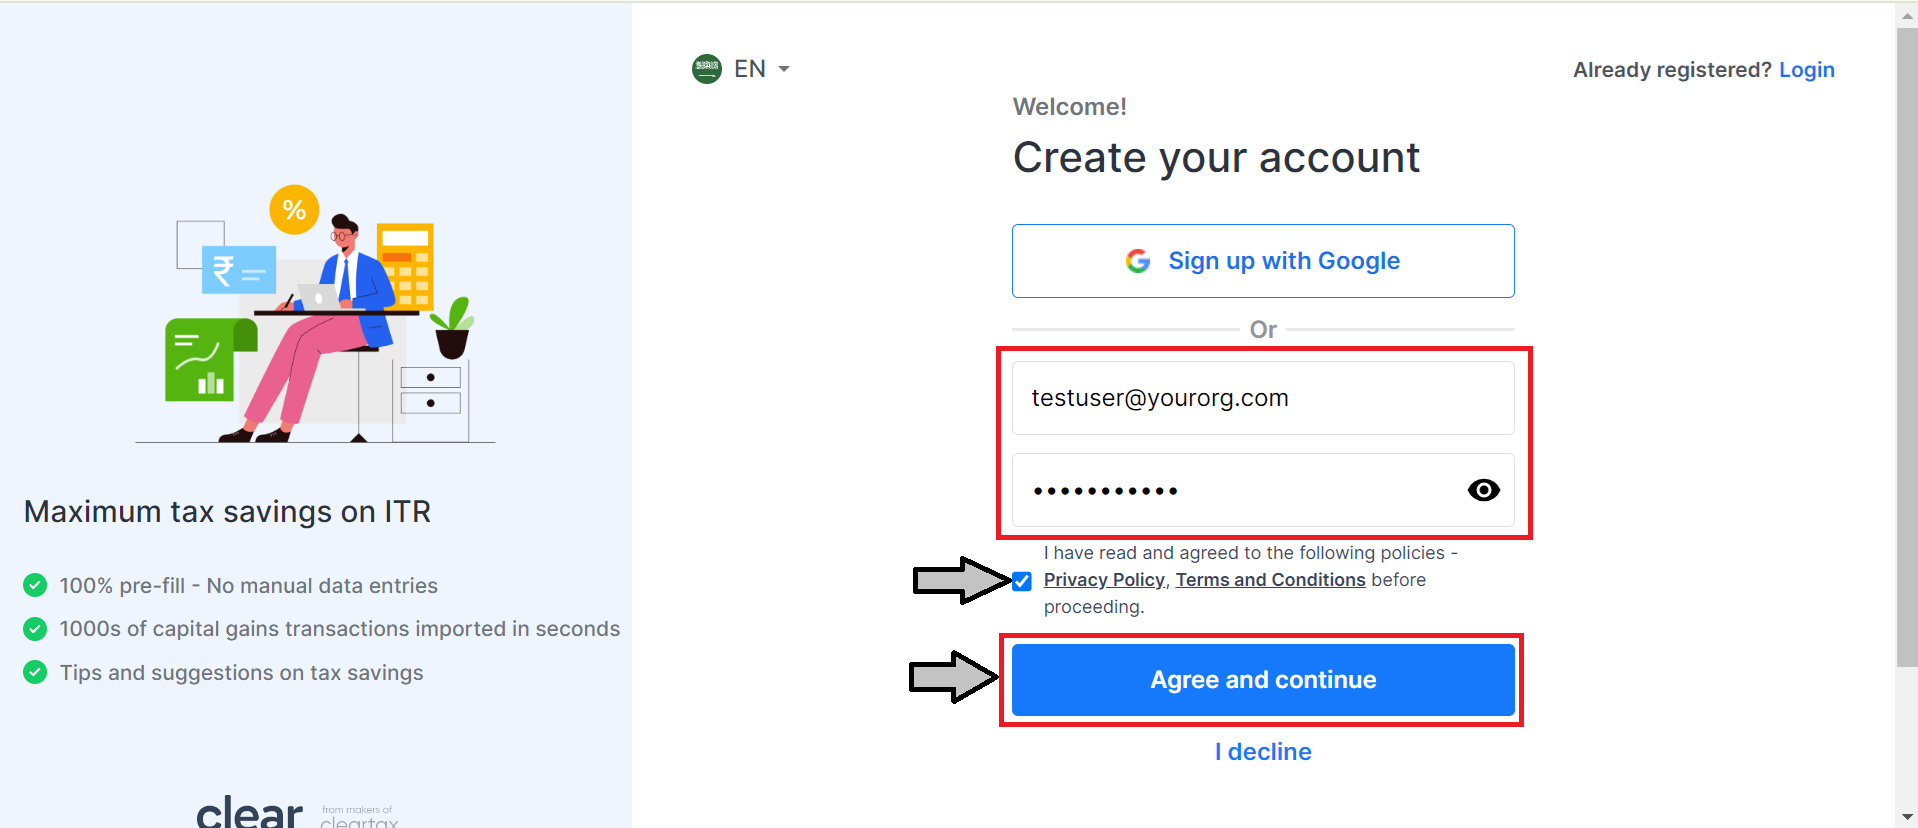Open the Privacy Policy link

(x=1103, y=580)
